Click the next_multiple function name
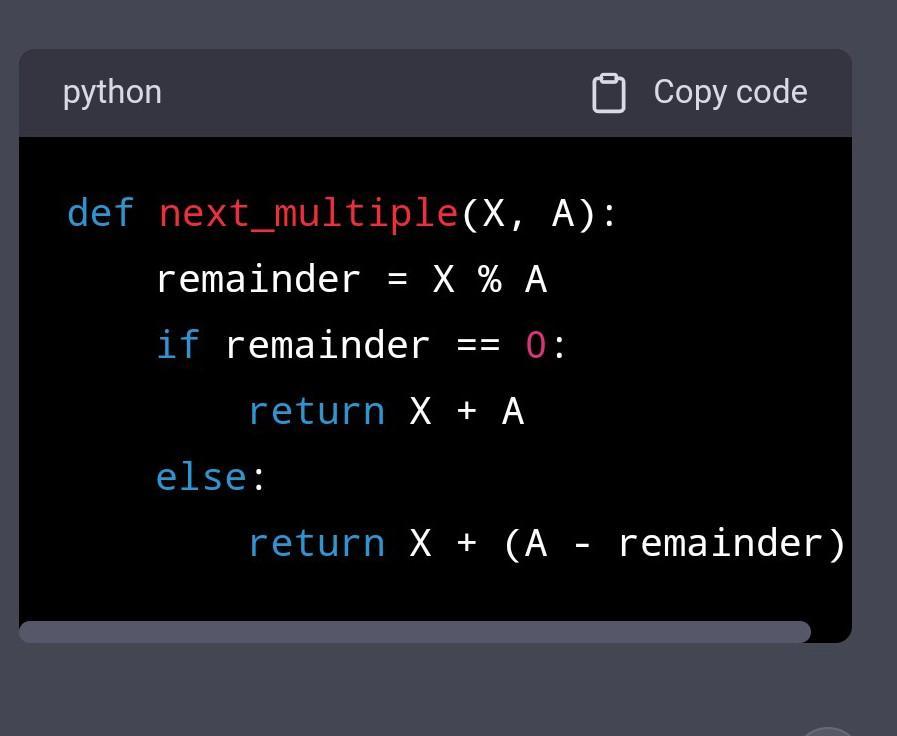 (308, 213)
